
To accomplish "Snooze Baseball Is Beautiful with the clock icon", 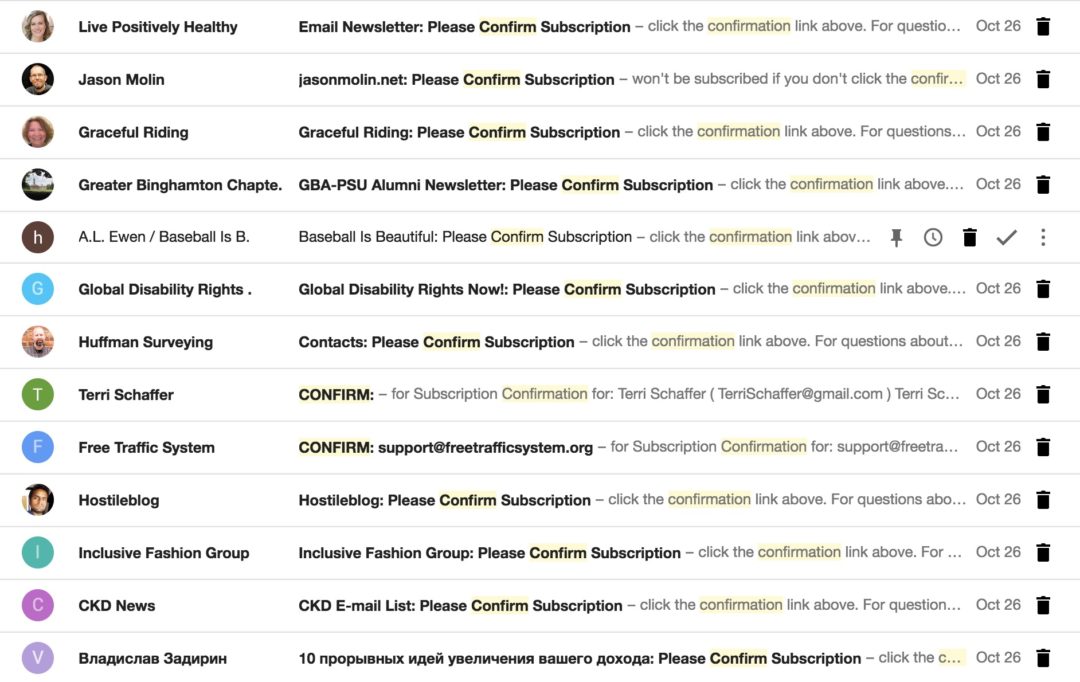I will (933, 237).
